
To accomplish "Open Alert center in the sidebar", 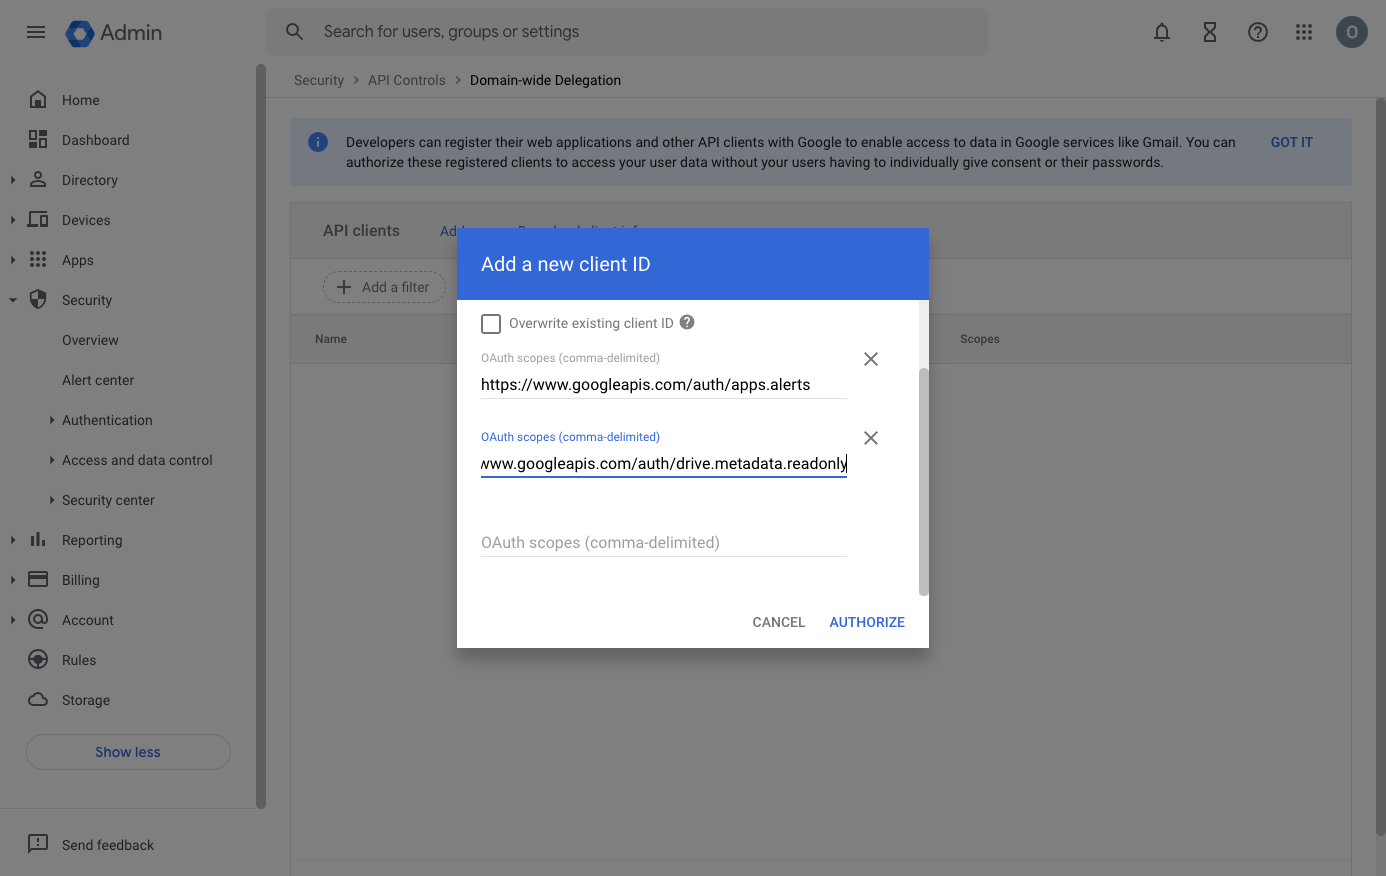I will click(x=98, y=380).
